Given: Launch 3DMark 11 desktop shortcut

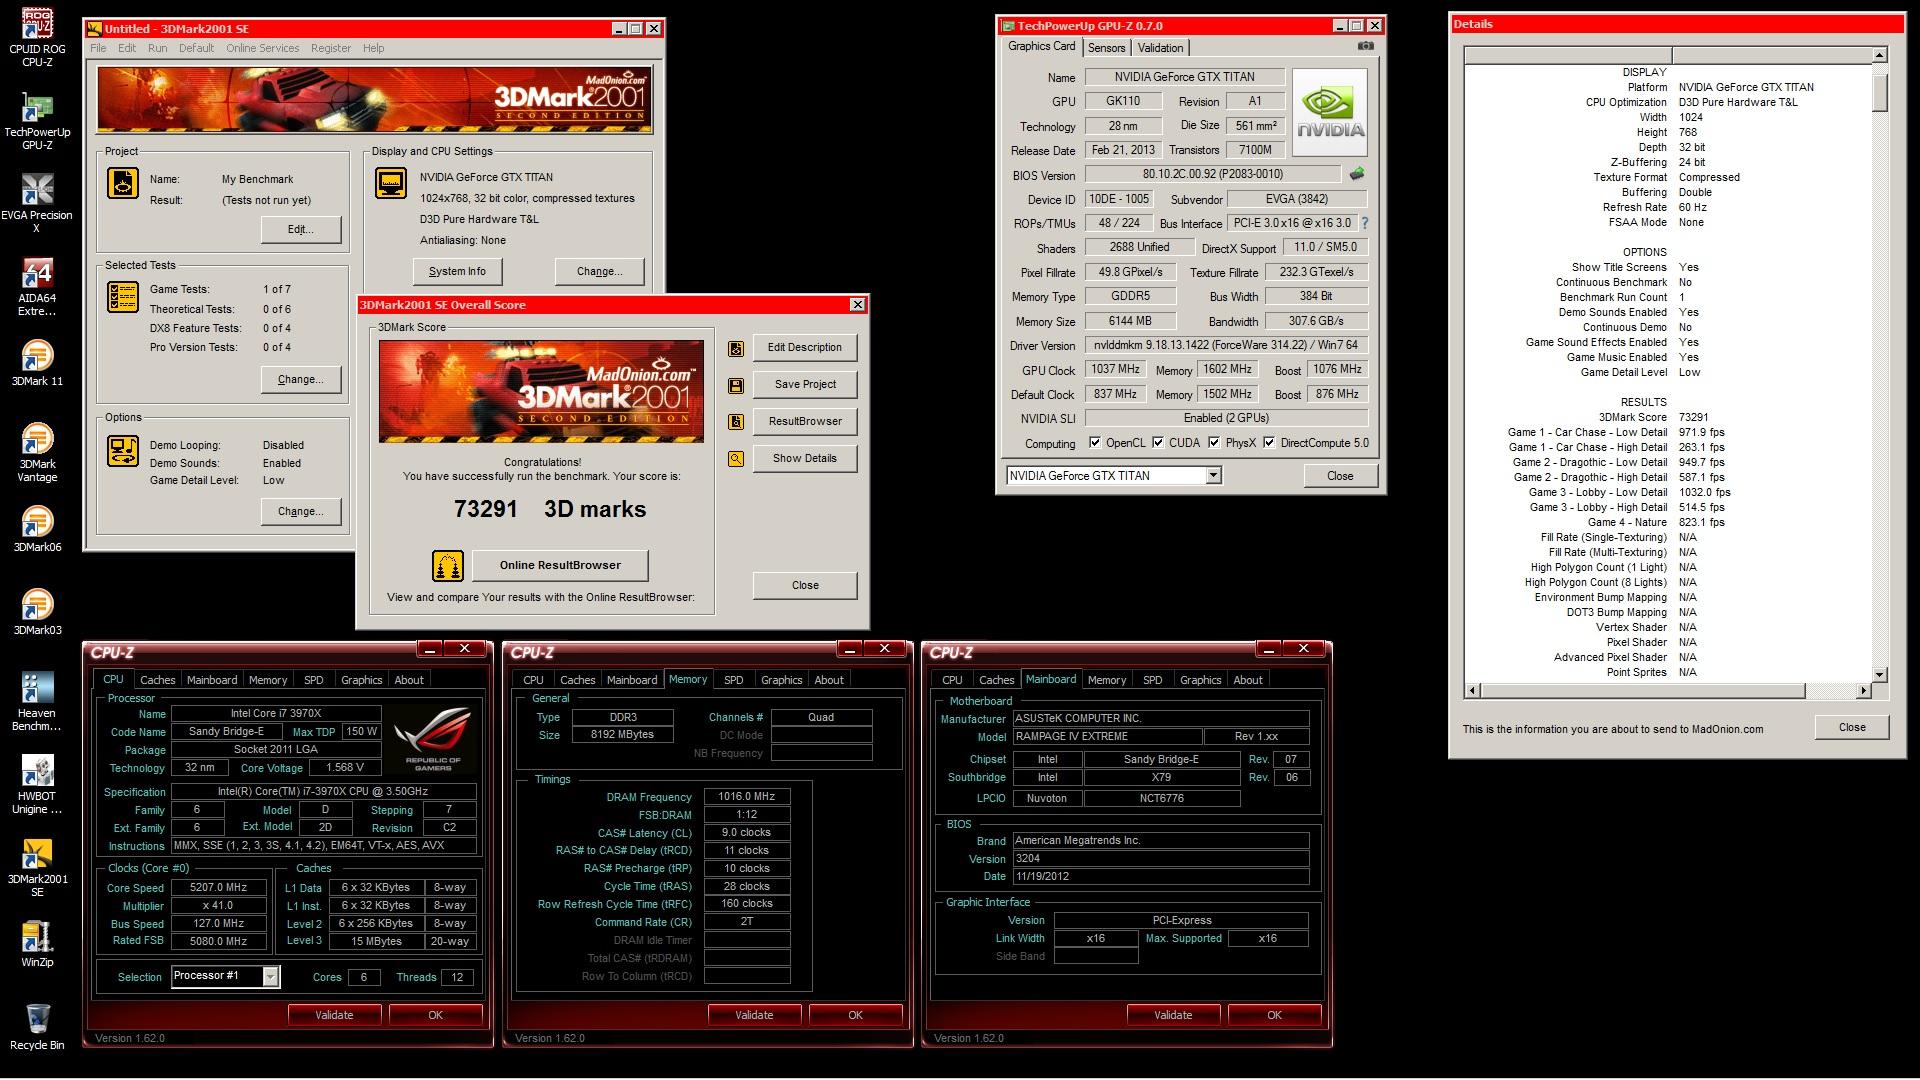Looking at the screenshot, I should pyautogui.click(x=37, y=363).
